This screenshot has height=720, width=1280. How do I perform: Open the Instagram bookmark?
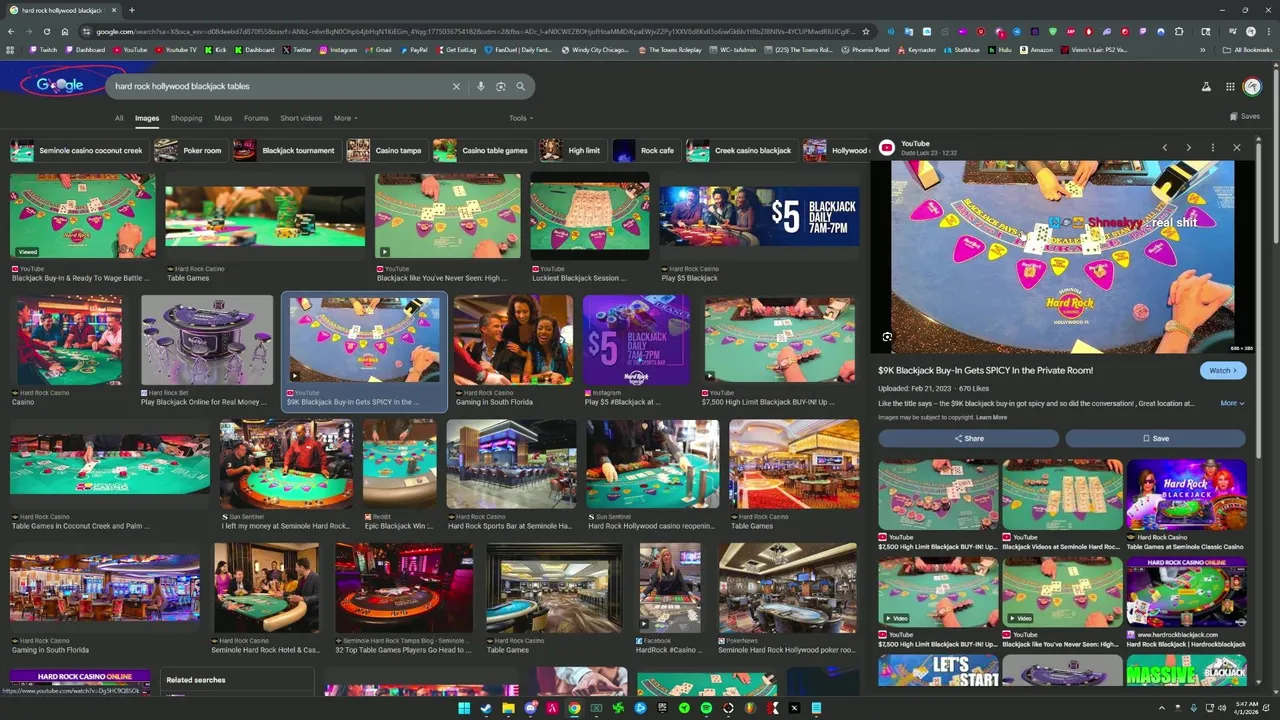[338, 49]
